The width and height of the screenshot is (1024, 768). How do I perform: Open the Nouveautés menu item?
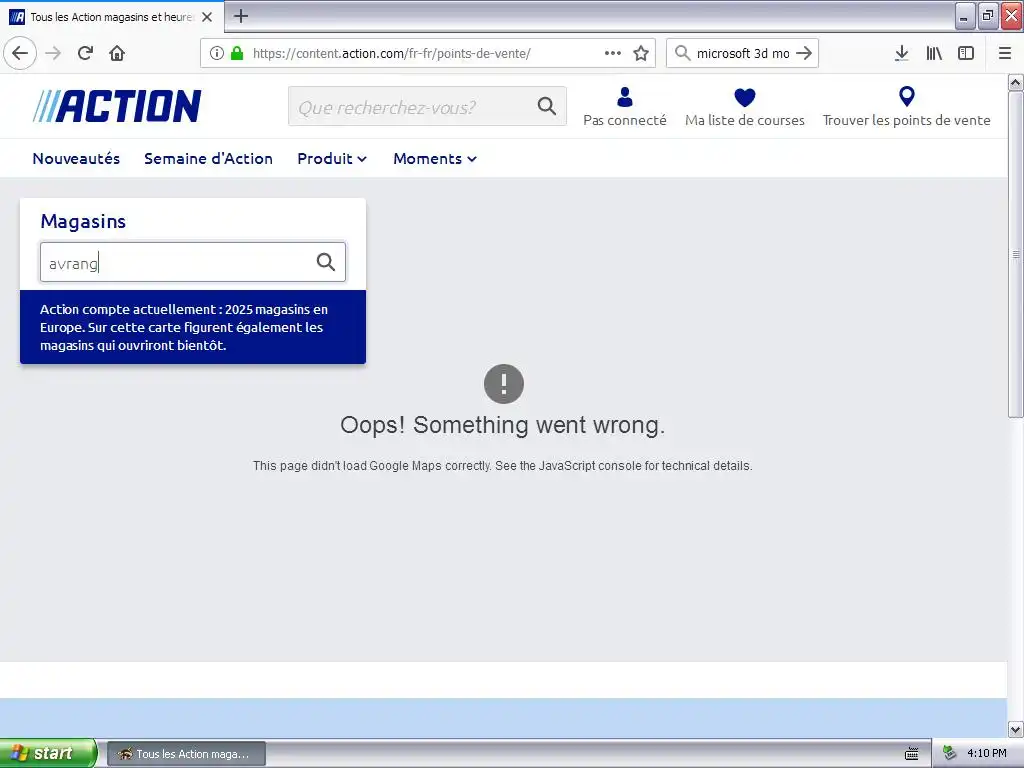pyautogui.click(x=76, y=159)
